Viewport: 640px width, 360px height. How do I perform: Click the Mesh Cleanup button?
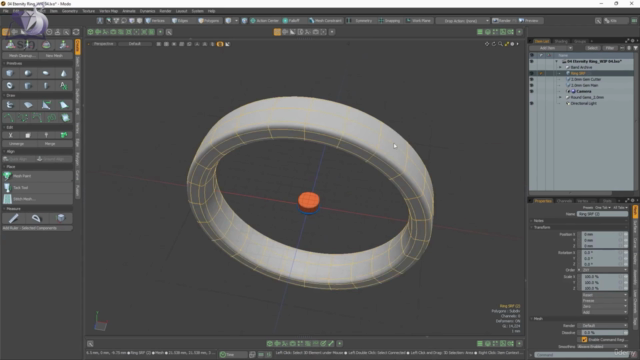tap(21, 56)
